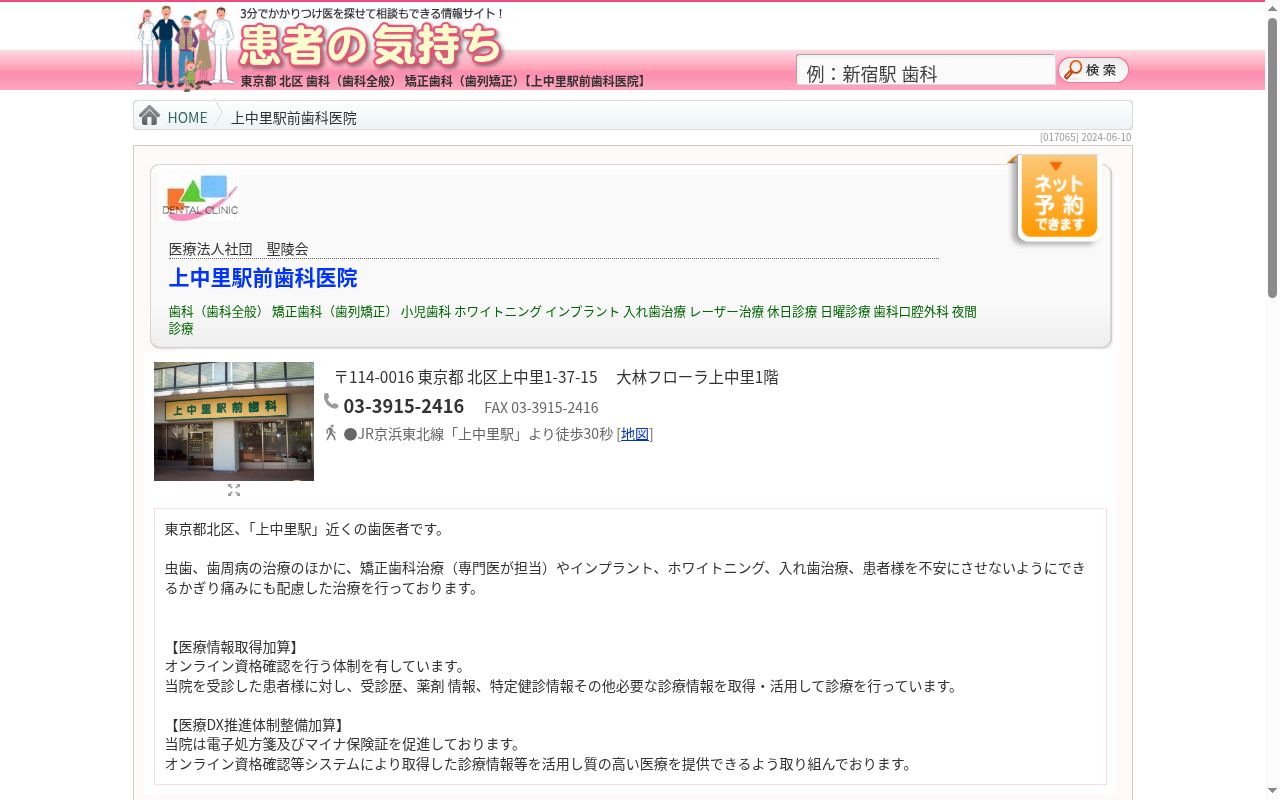Click the 検索 search button

coord(1093,70)
